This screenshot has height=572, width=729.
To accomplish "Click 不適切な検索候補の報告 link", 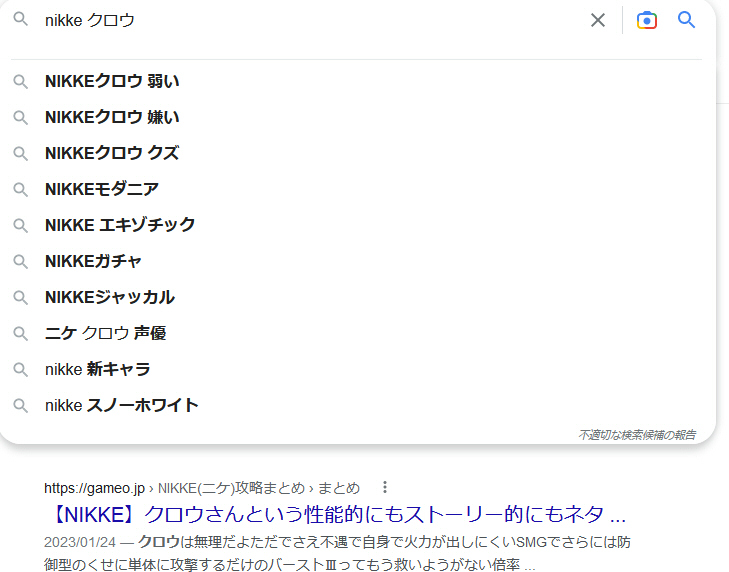I will [x=637, y=435].
